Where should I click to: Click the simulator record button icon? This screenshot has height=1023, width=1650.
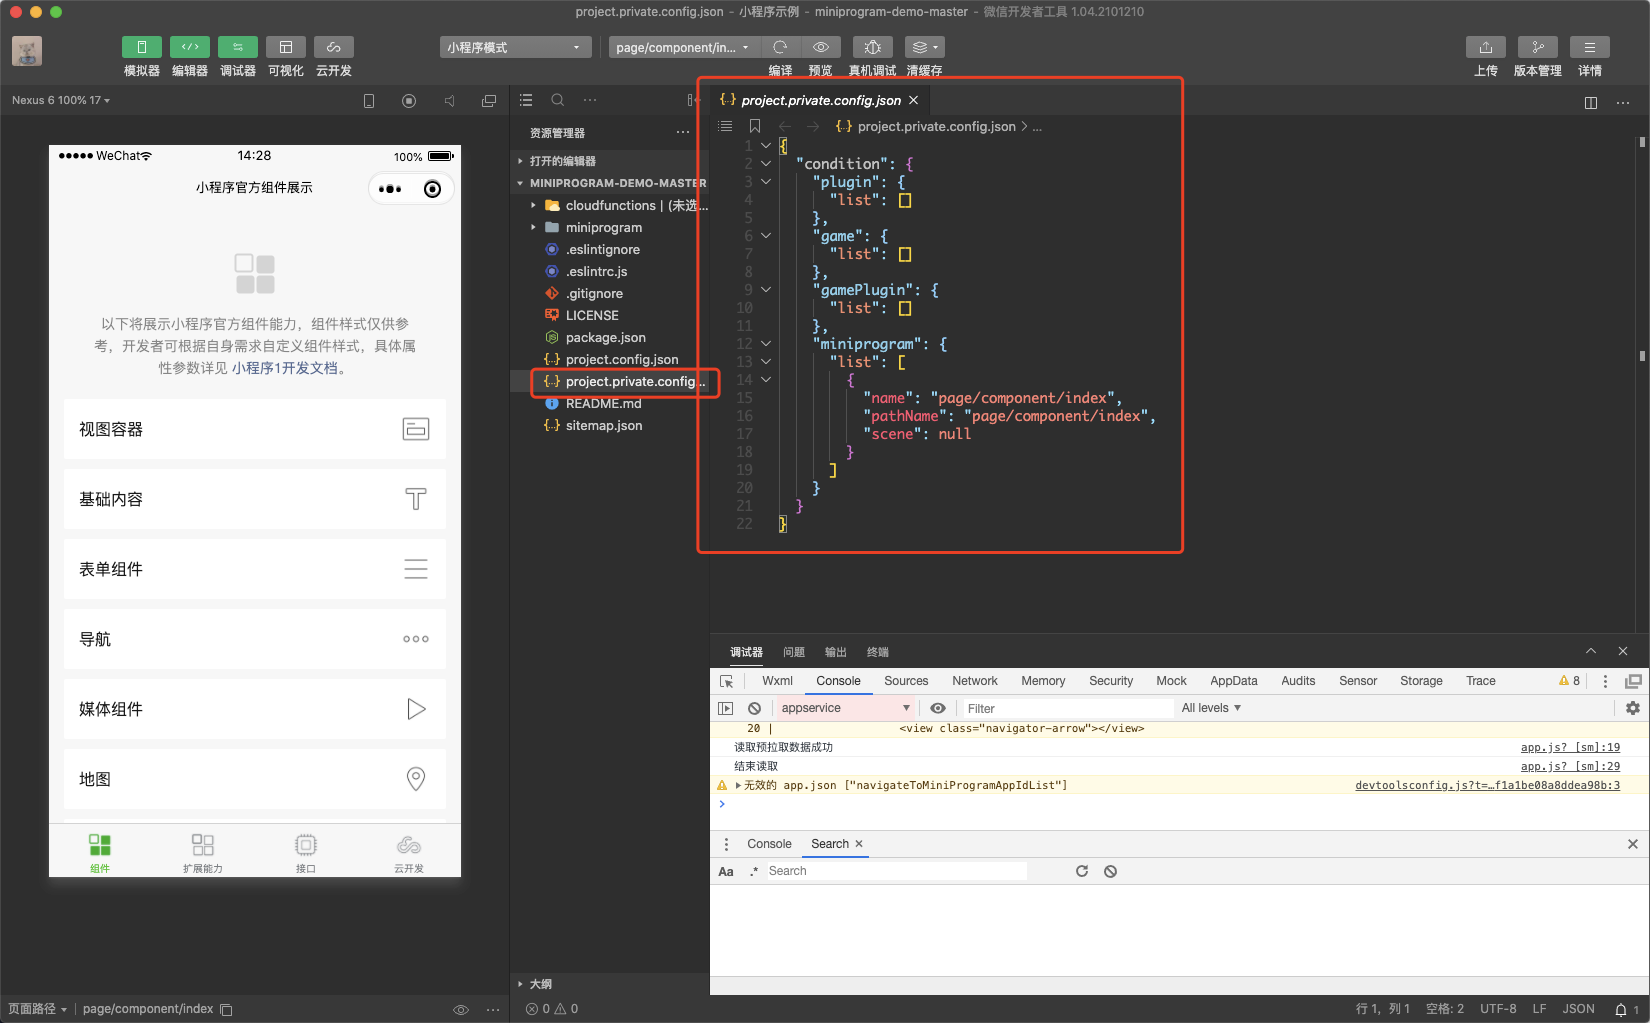point(409,101)
